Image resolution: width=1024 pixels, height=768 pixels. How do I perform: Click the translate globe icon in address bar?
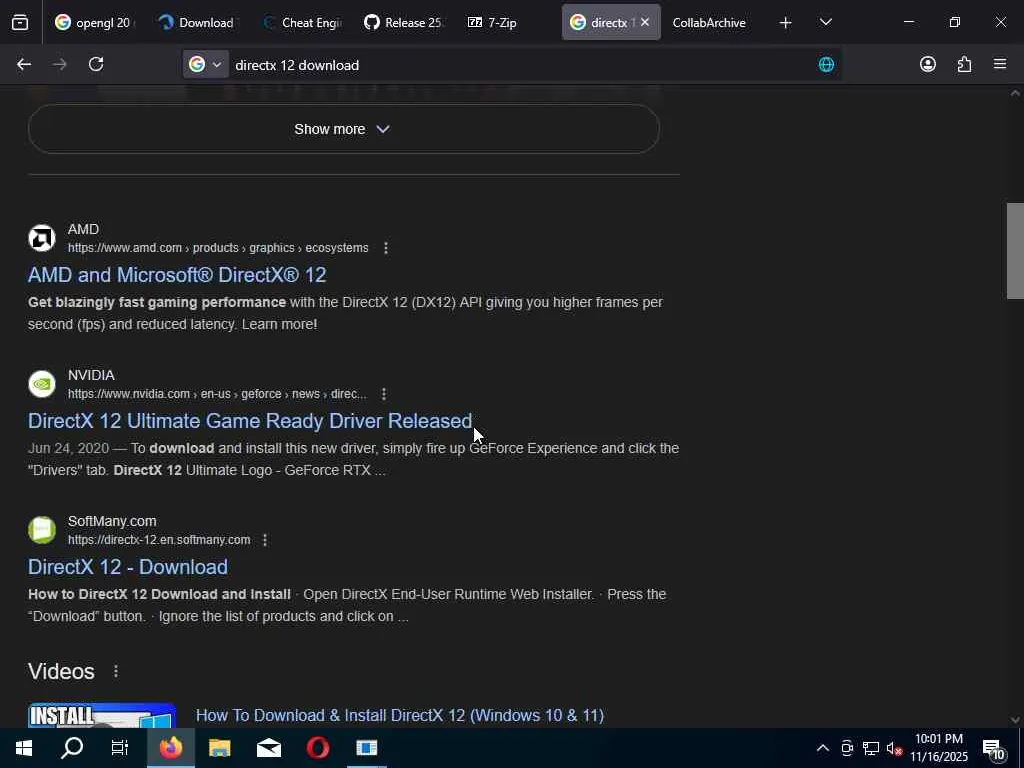(x=826, y=64)
